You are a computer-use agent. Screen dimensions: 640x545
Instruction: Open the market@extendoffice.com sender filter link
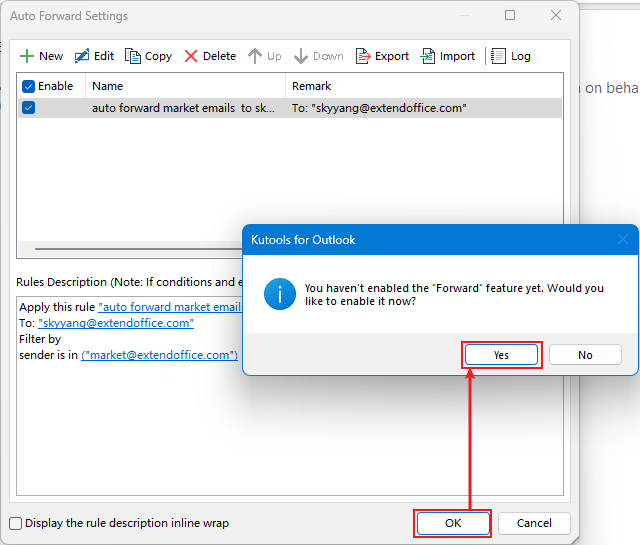pyautogui.click(x=159, y=355)
